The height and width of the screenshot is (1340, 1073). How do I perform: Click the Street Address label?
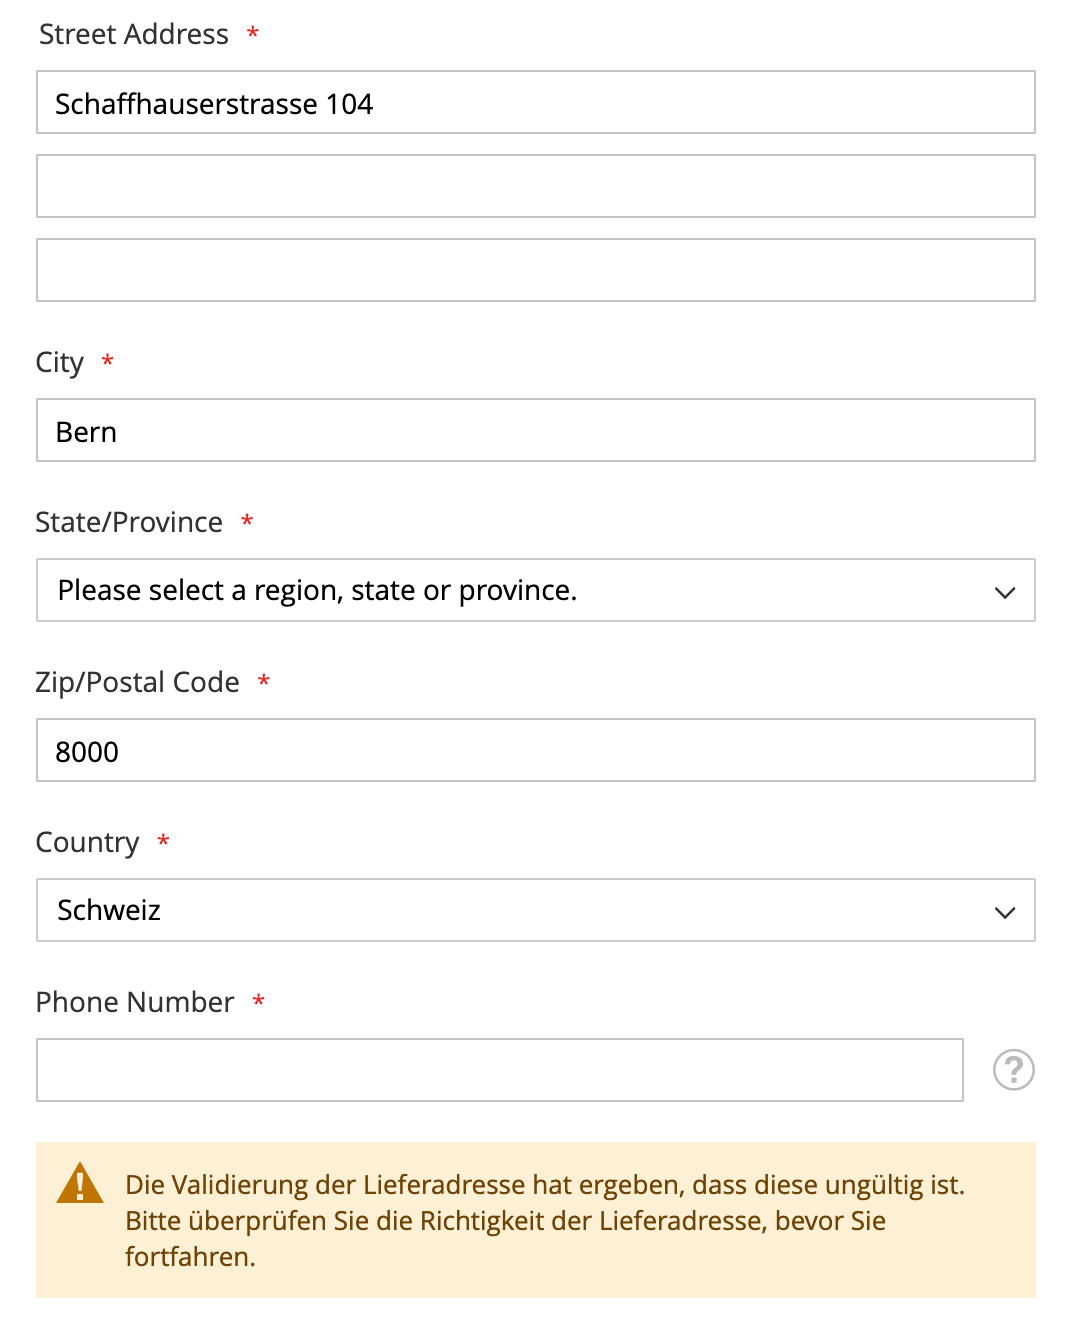point(134,34)
